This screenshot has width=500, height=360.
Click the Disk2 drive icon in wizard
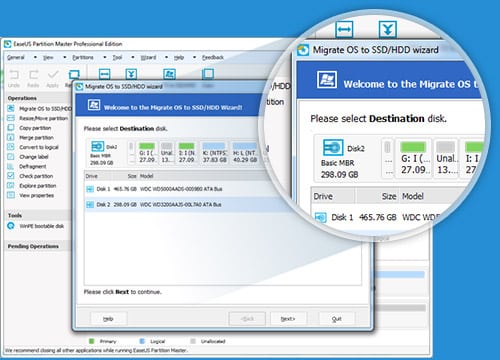[97, 147]
